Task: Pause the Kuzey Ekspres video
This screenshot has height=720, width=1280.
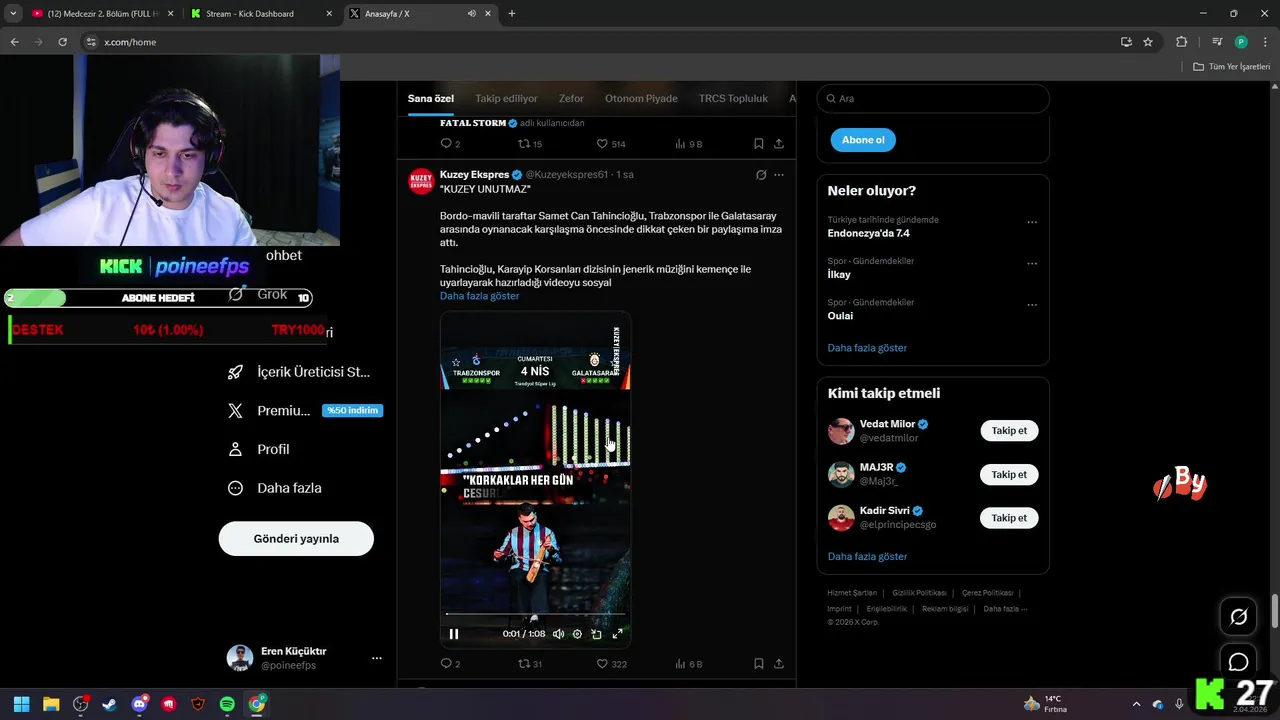Action: point(454,634)
